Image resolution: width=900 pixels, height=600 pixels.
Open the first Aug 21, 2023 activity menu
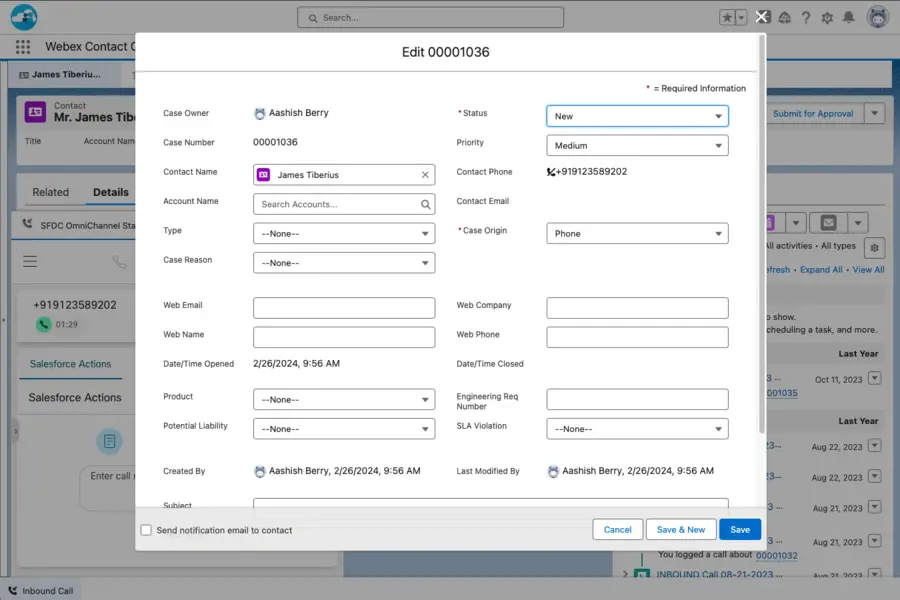[x=874, y=507]
